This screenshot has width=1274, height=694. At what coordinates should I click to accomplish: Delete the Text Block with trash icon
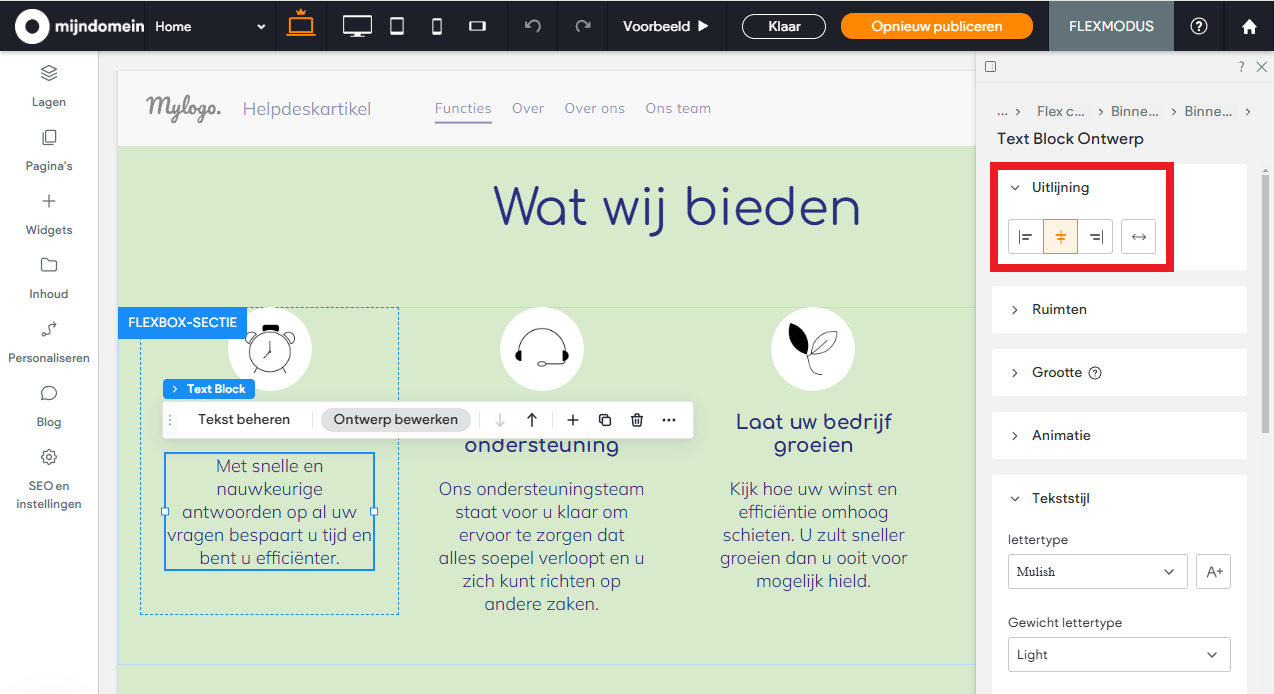coord(637,419)
